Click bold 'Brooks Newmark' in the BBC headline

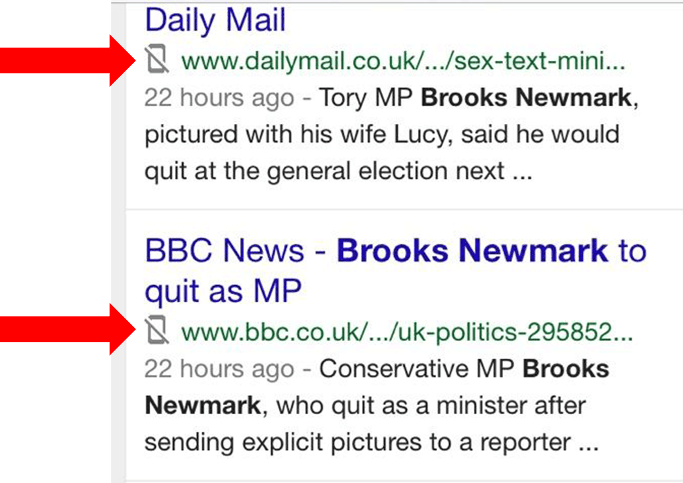point(472,250)
